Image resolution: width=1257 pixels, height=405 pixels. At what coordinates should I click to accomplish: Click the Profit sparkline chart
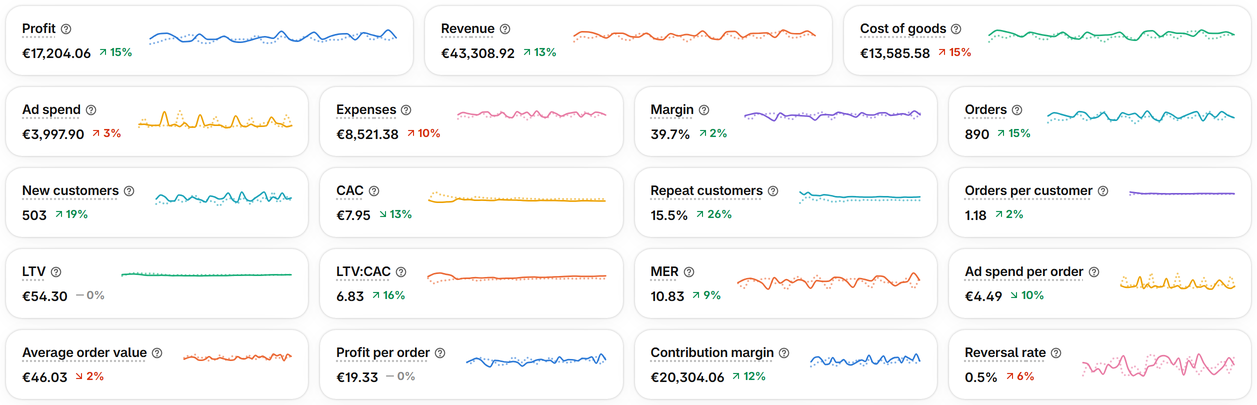pos(273,38)
